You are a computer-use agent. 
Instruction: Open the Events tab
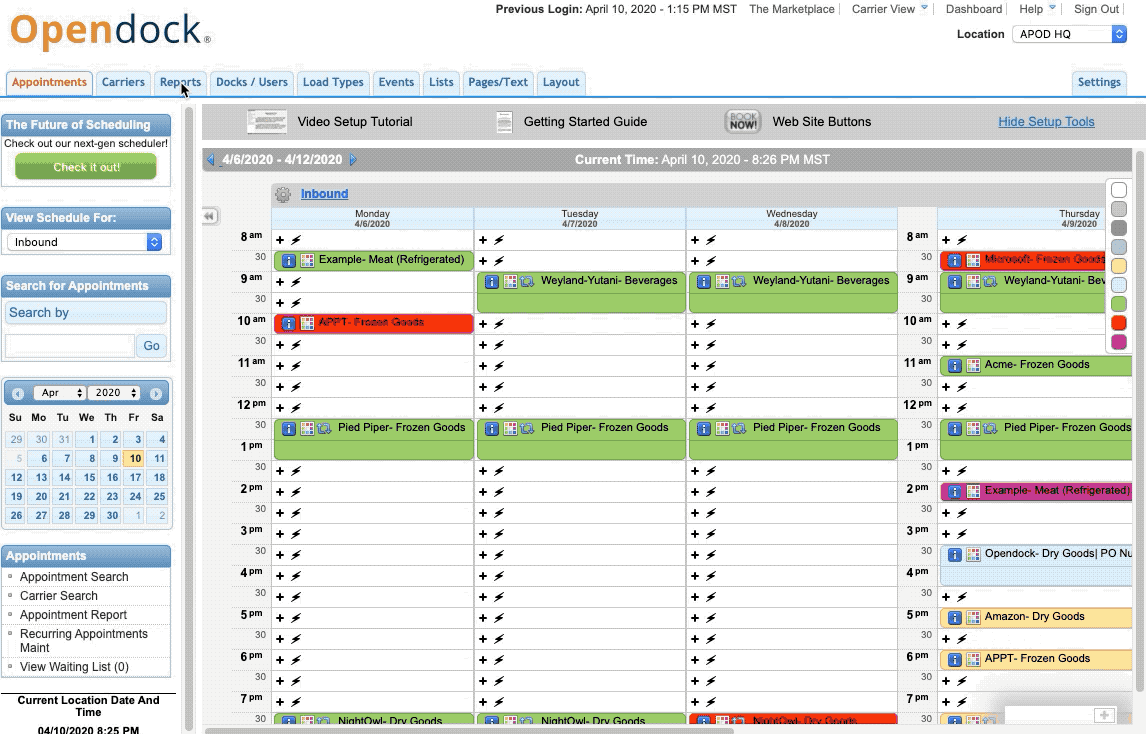point(396,83)
